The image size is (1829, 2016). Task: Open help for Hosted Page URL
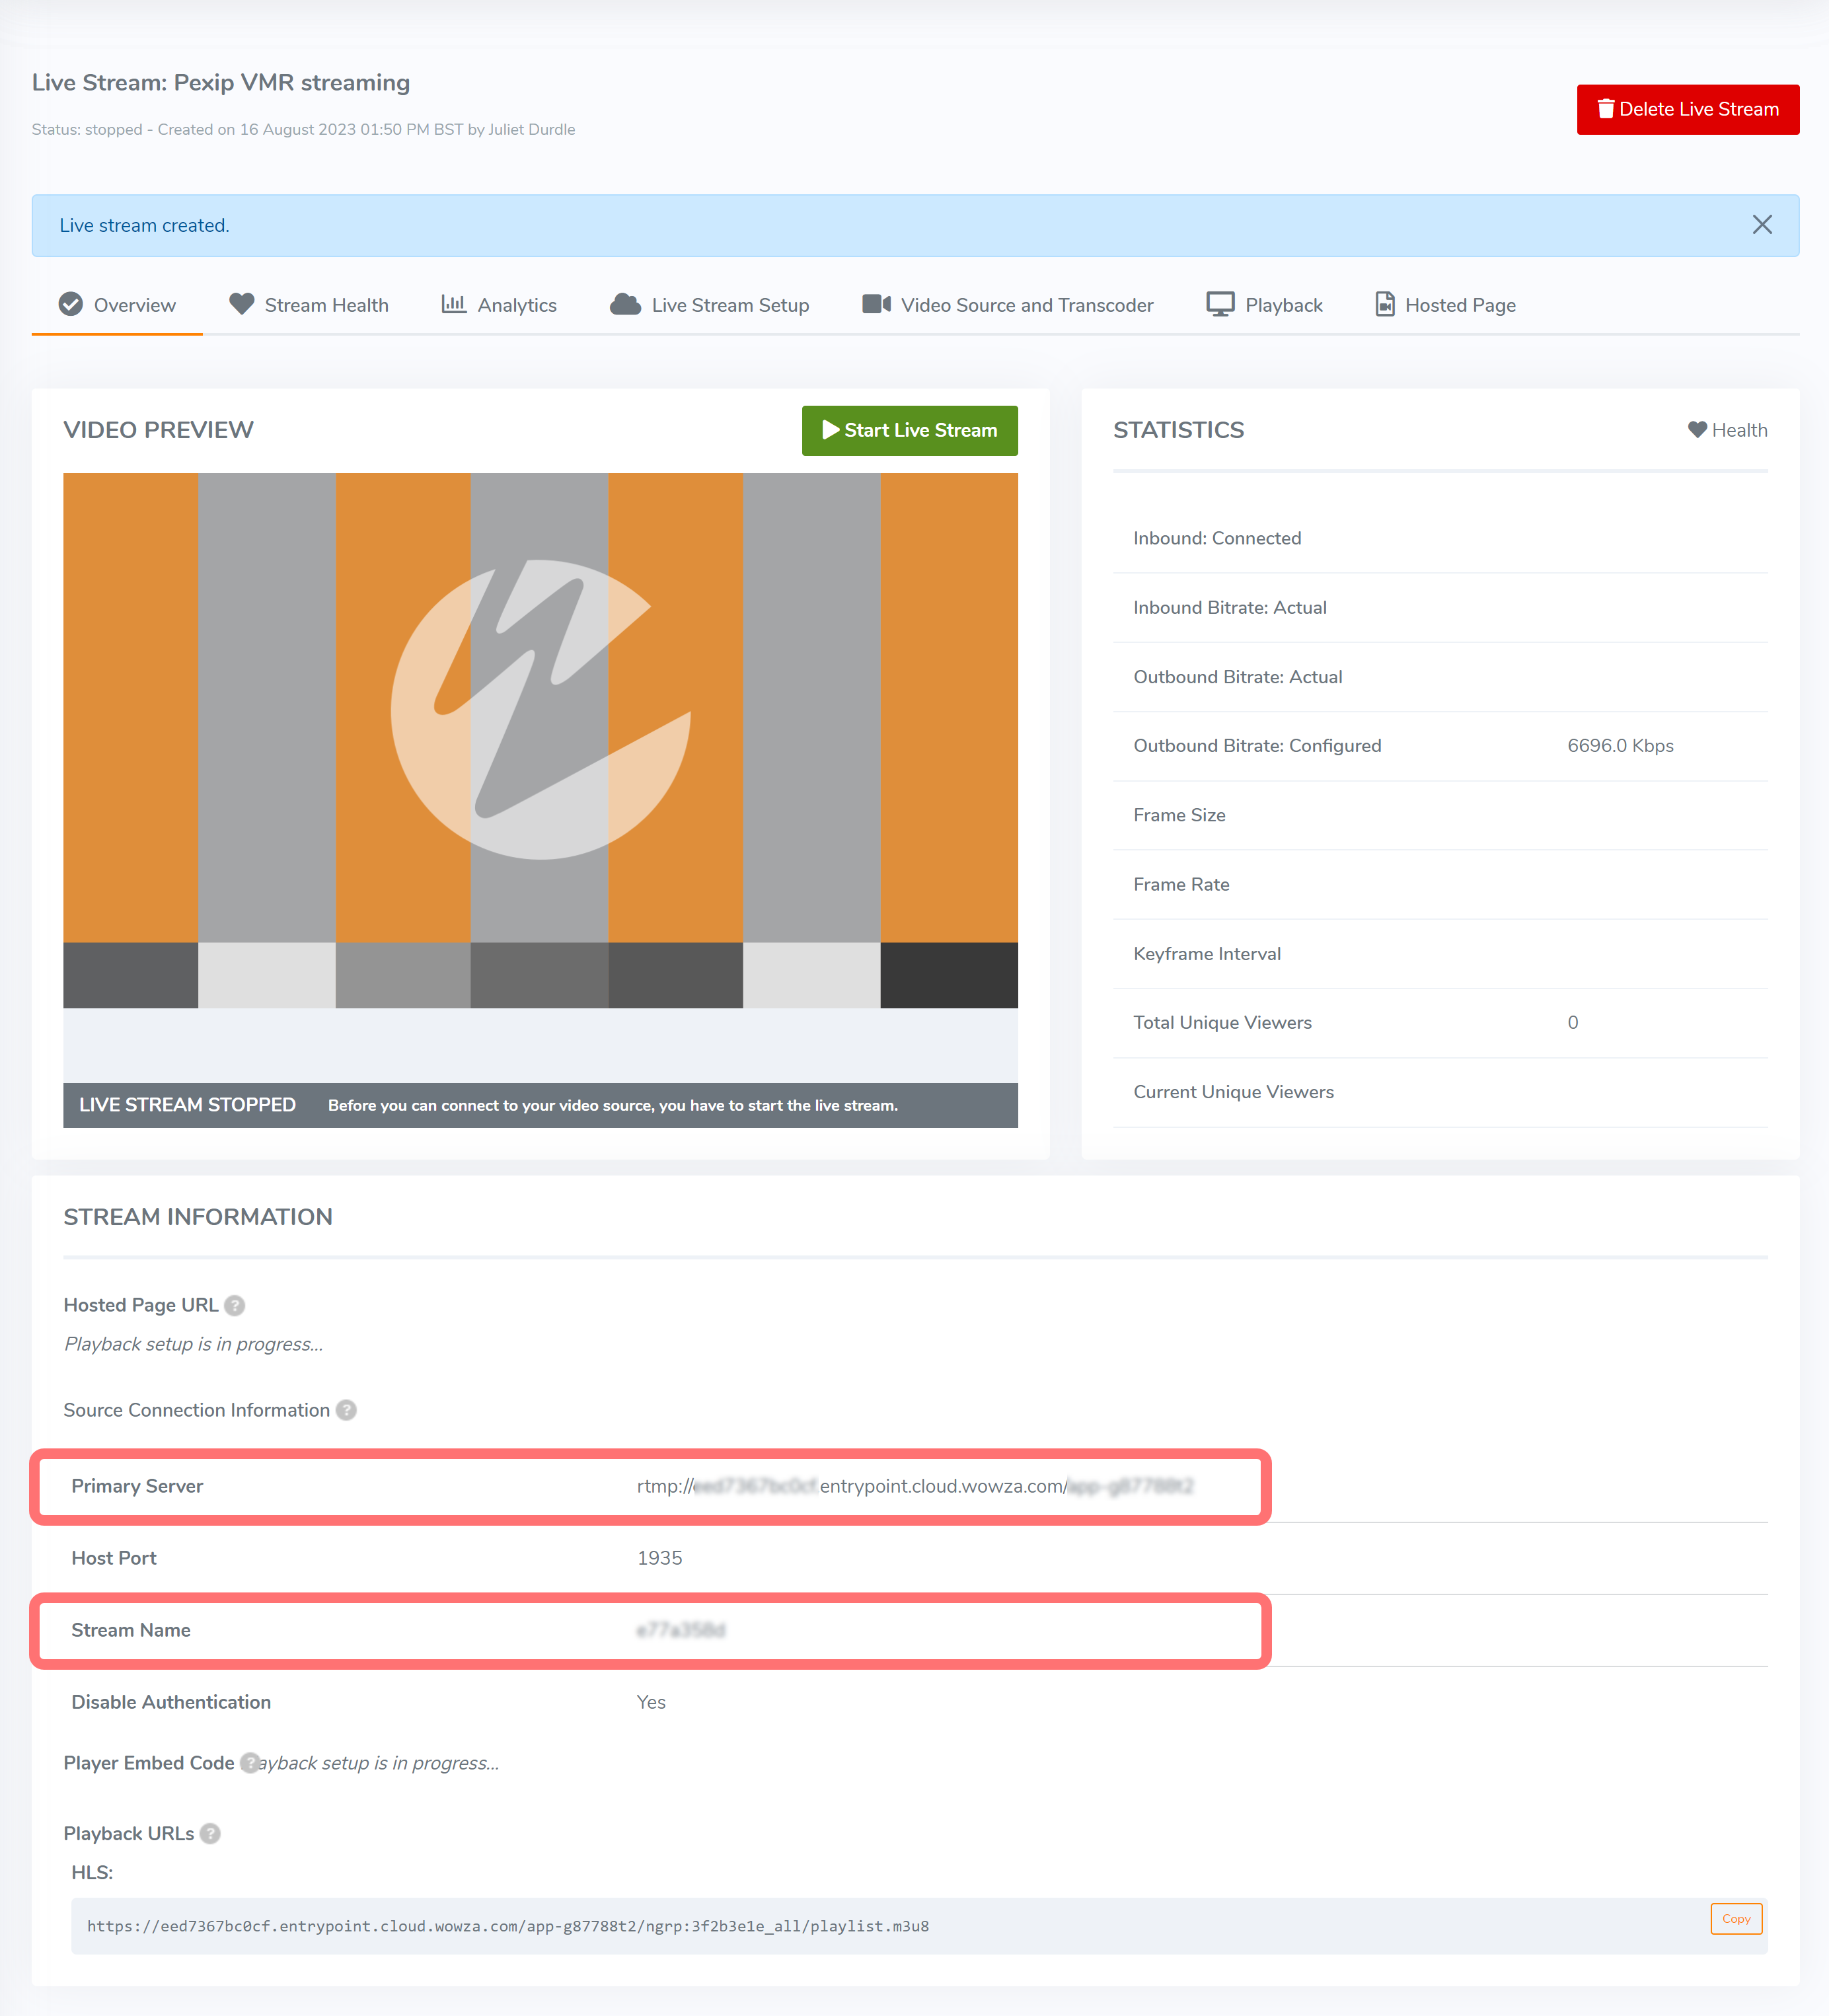[235, 1305]
